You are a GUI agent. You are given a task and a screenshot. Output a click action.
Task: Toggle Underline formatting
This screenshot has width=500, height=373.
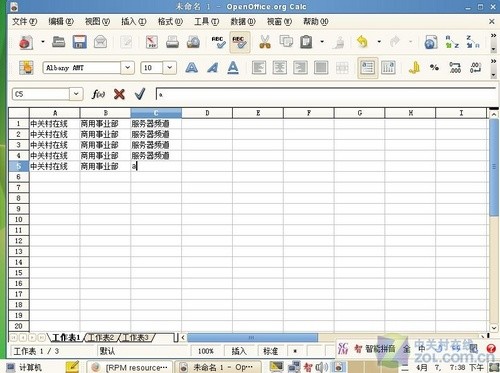pyautogui.click(x=233, y=68)
